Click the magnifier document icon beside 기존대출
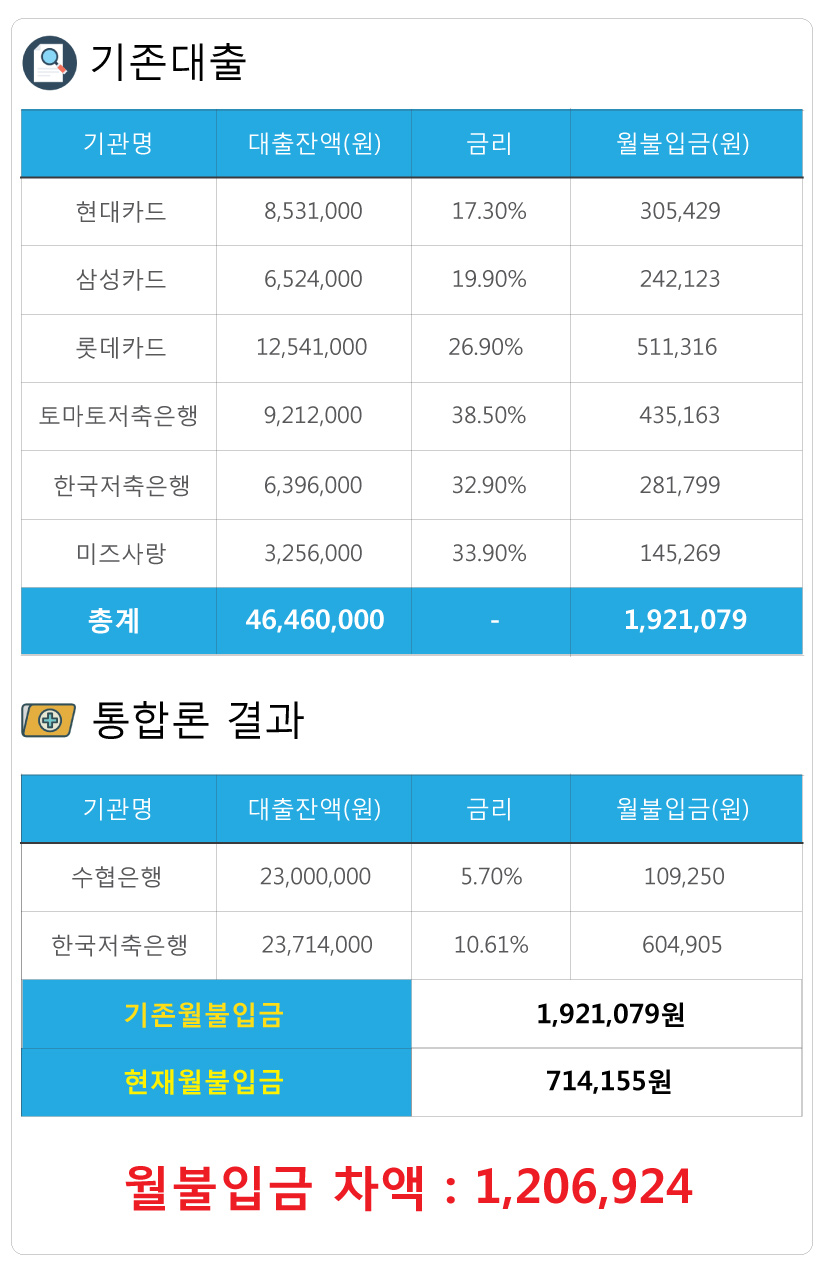Viewport: 822px width, 1271px height. pos(49,63)
